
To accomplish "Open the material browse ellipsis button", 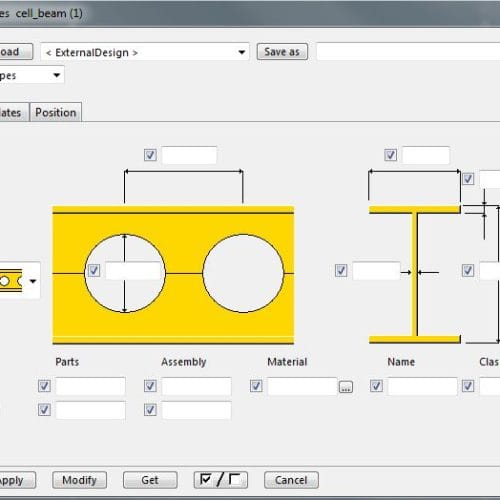I will (346, 387).
